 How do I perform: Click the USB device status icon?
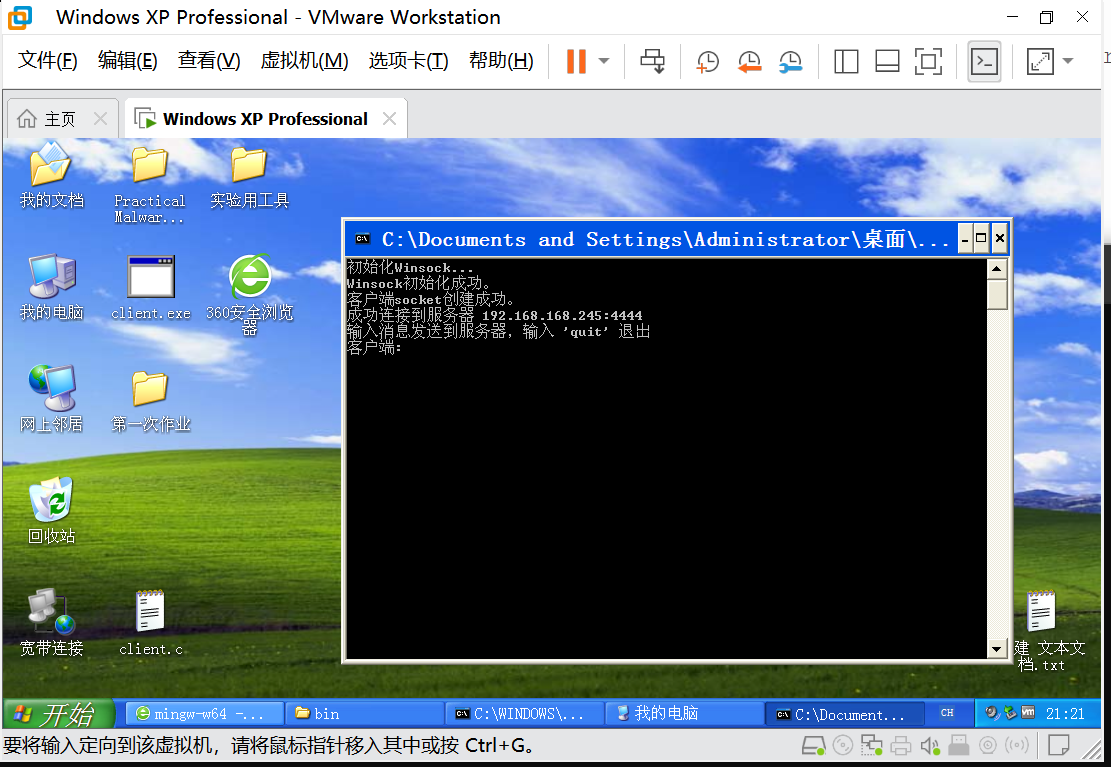click(x=959, y=746)
